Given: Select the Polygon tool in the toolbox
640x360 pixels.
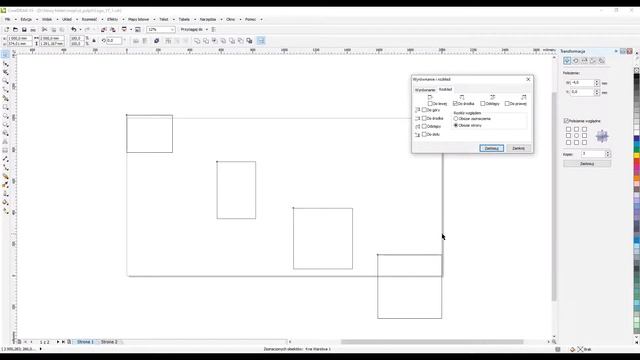Looking at the screenshot, I should pyautogui.click(x=5, y=124).
